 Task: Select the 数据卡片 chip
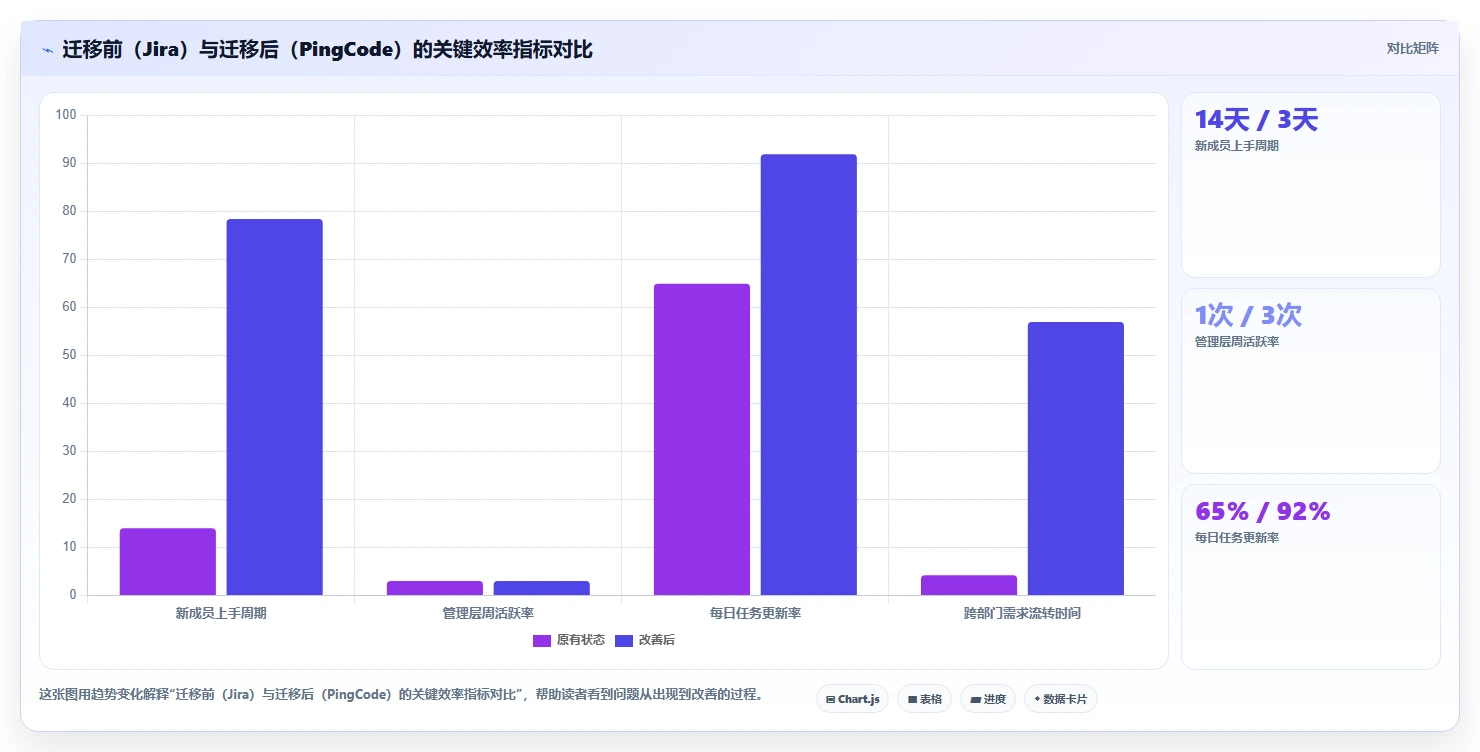[x=1060, y=699]
